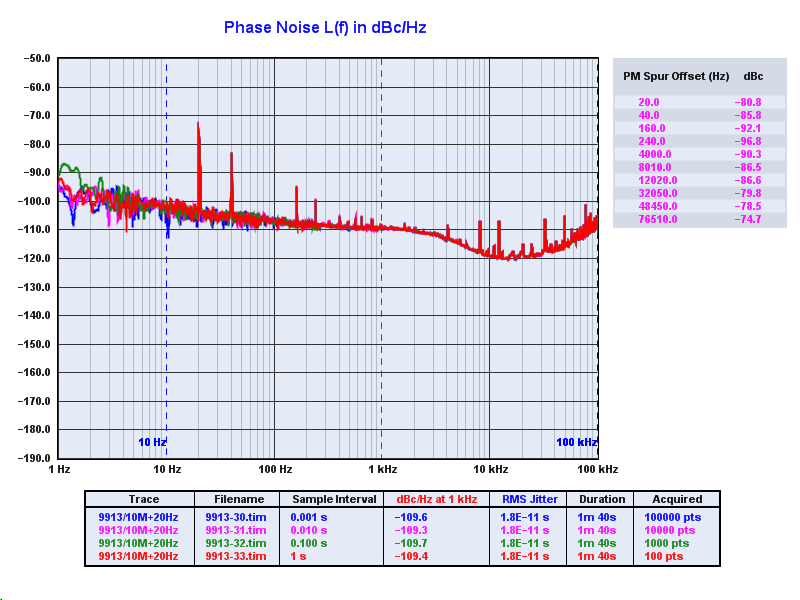Click the -78.5 dBc spur value
The image size is (800, 600).
tap(747, 207)
